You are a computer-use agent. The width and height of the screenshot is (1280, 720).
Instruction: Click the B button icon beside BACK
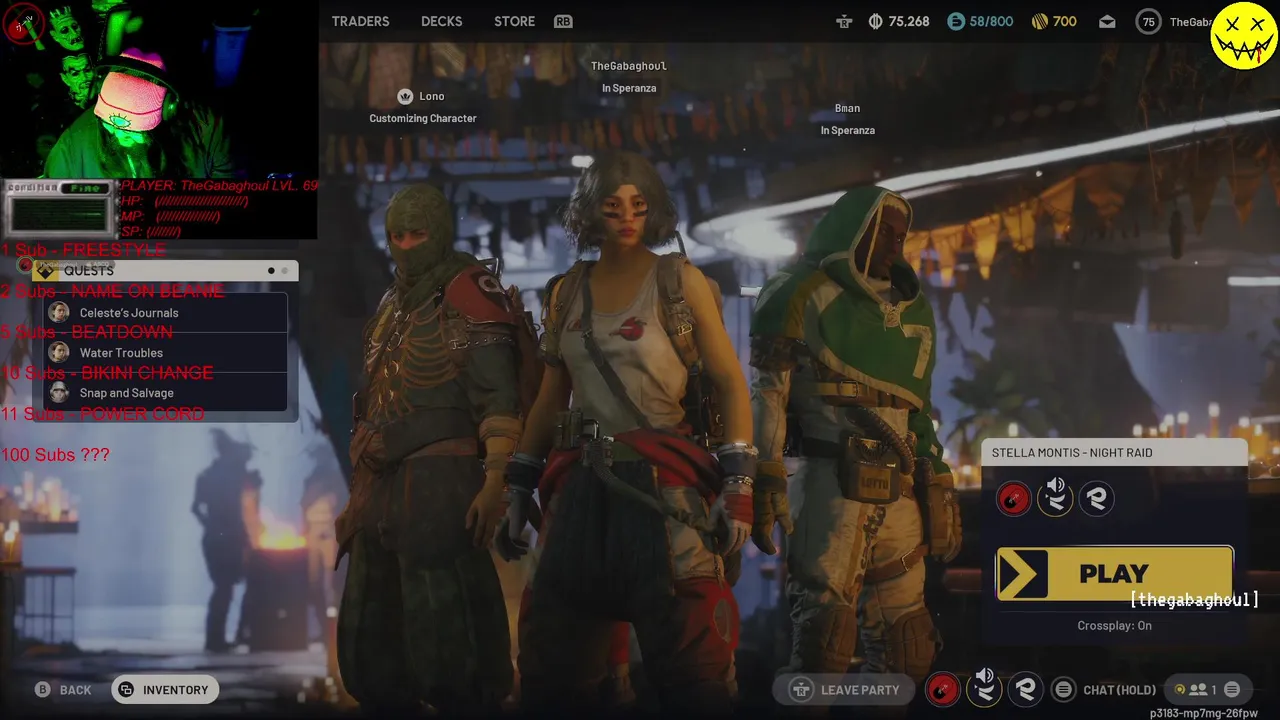[x=42, y=690]
